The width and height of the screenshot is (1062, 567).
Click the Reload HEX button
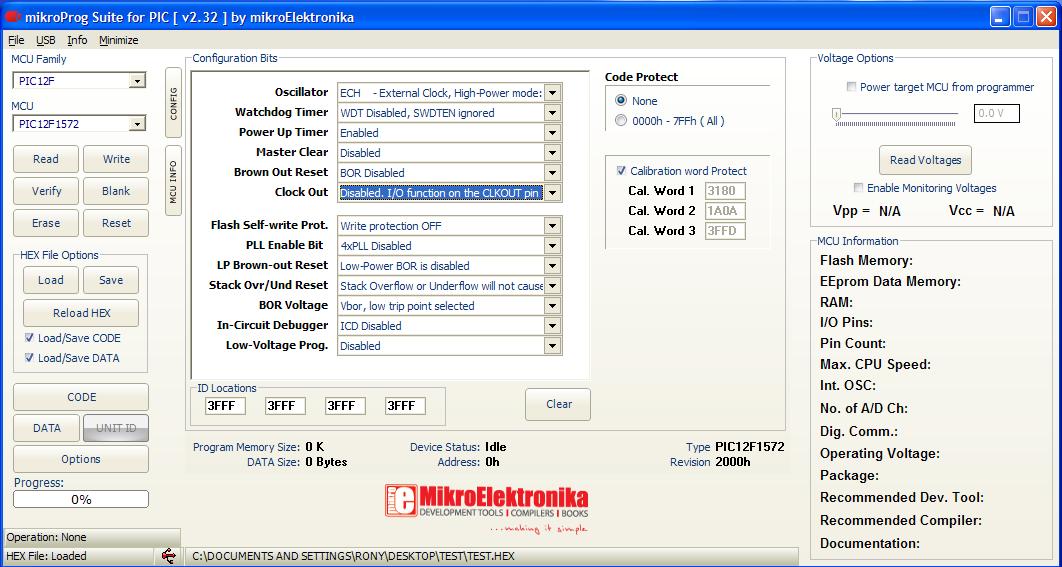click(81, 313)
